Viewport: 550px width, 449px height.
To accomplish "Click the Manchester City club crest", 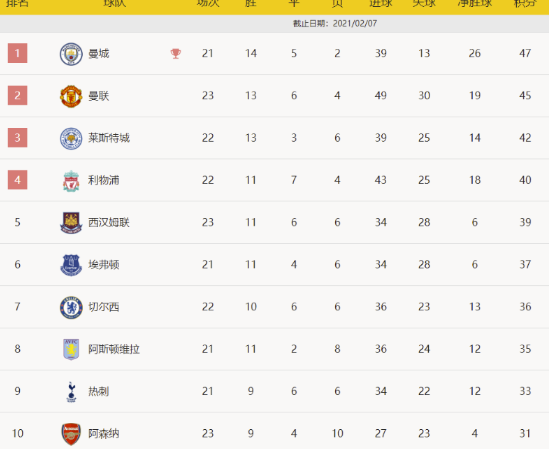I will (x=71, y=54).
